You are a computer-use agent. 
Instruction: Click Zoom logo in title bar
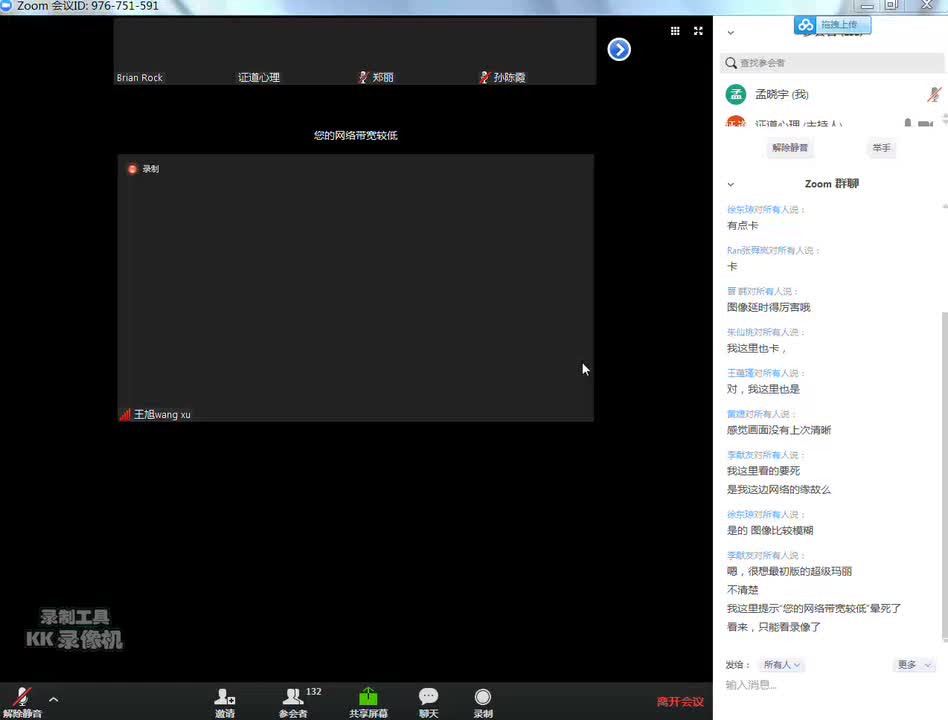[6, 5]
